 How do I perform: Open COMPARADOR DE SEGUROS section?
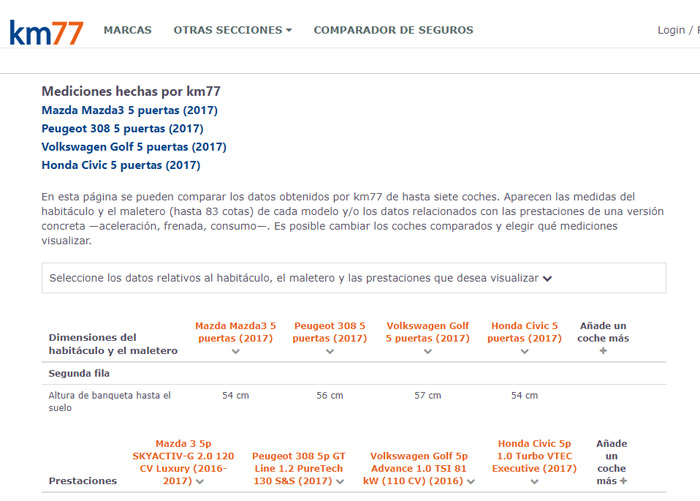(x=393, y=30)
